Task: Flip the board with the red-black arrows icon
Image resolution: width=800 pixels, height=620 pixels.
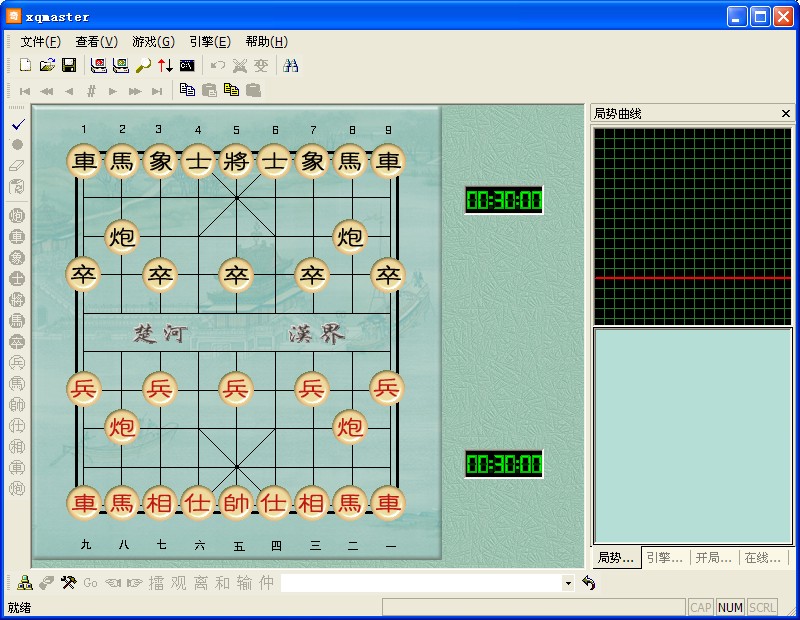Action: tap(165, 65)
